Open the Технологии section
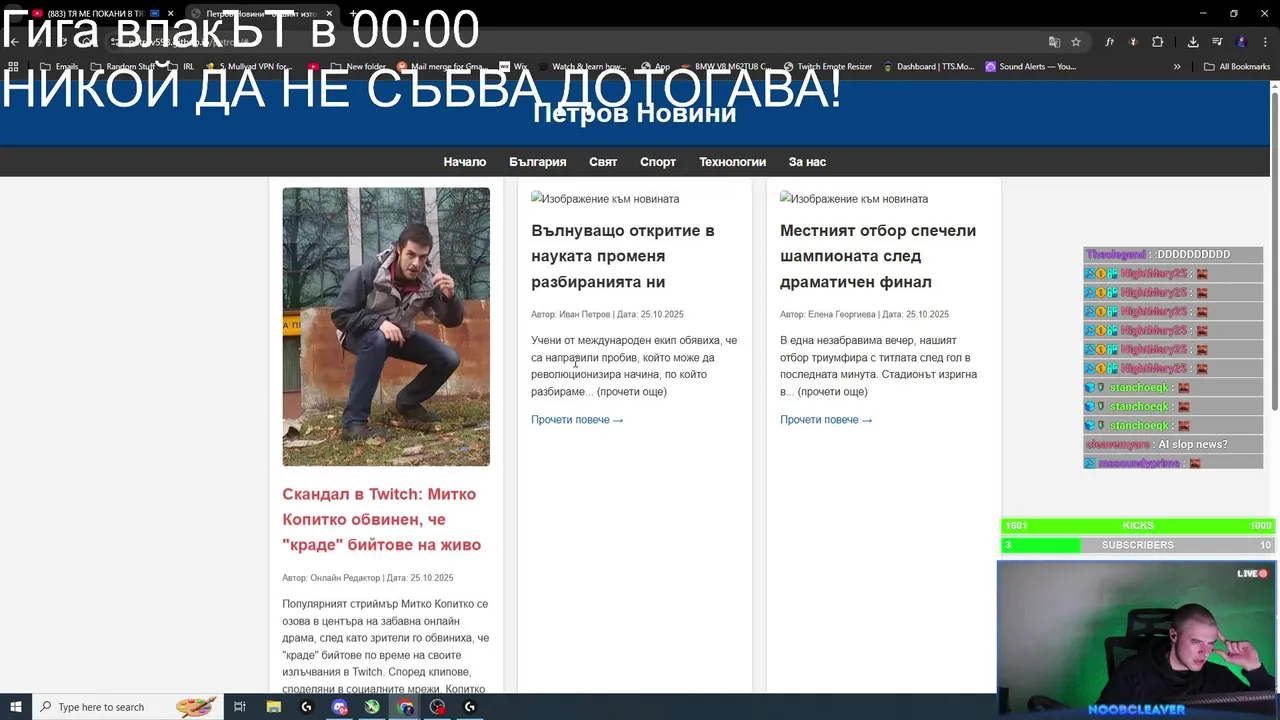The image size is (1280, 720). point(733,162)
